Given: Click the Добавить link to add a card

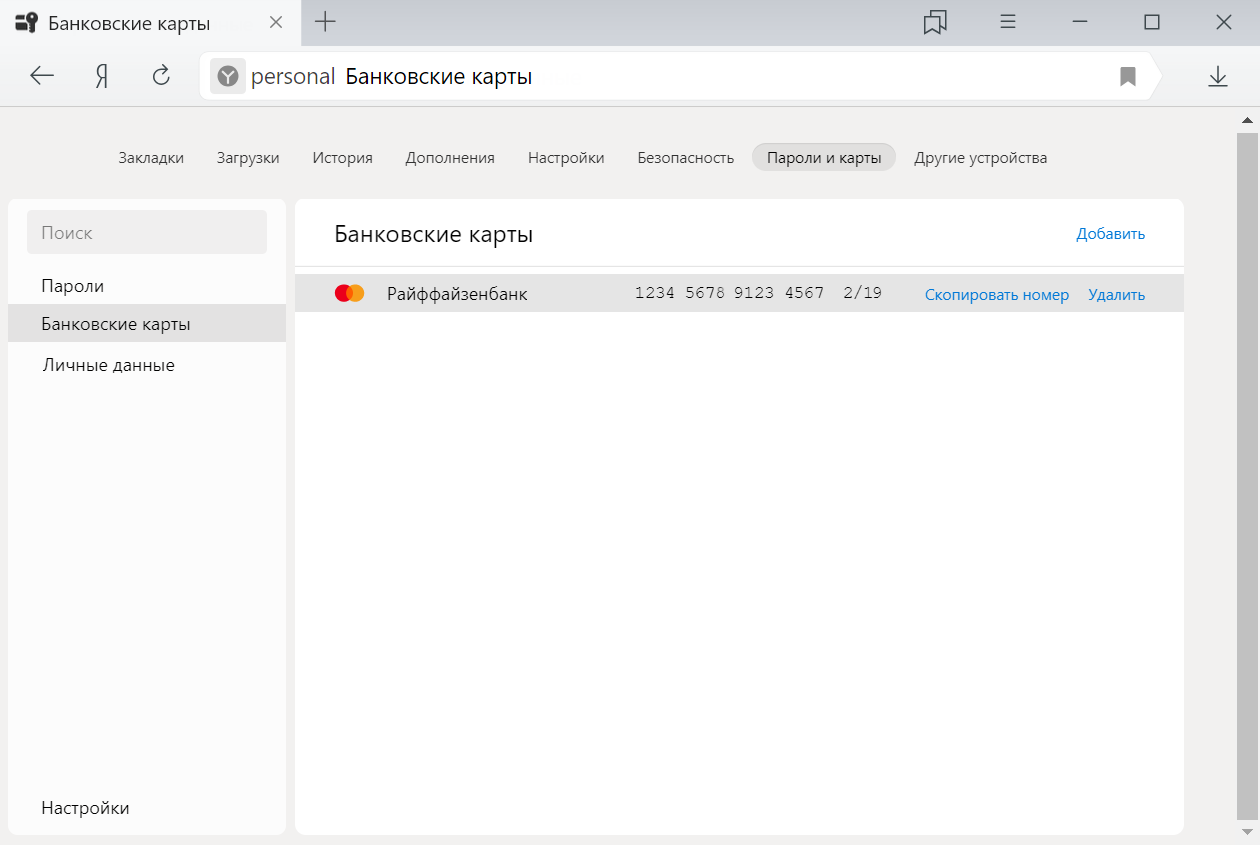Looking at the screenshot, I should (x=1111, y=233).
